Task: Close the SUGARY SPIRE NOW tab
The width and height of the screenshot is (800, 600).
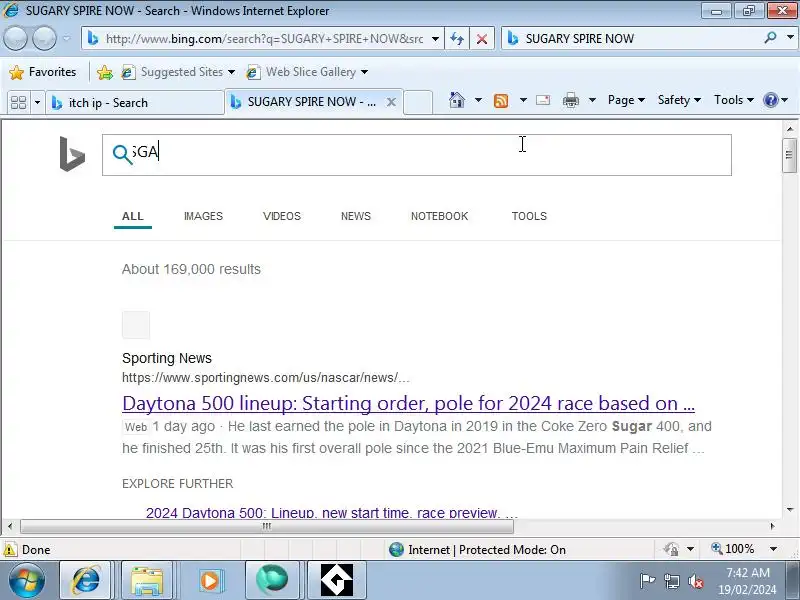Action: click(x=391, y=102)
